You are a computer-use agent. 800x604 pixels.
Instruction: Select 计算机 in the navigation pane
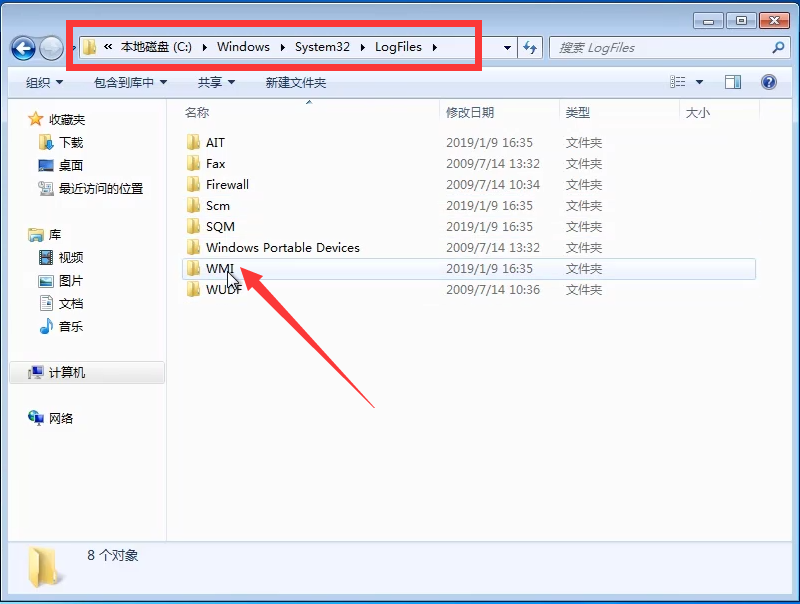click(87, 372)
